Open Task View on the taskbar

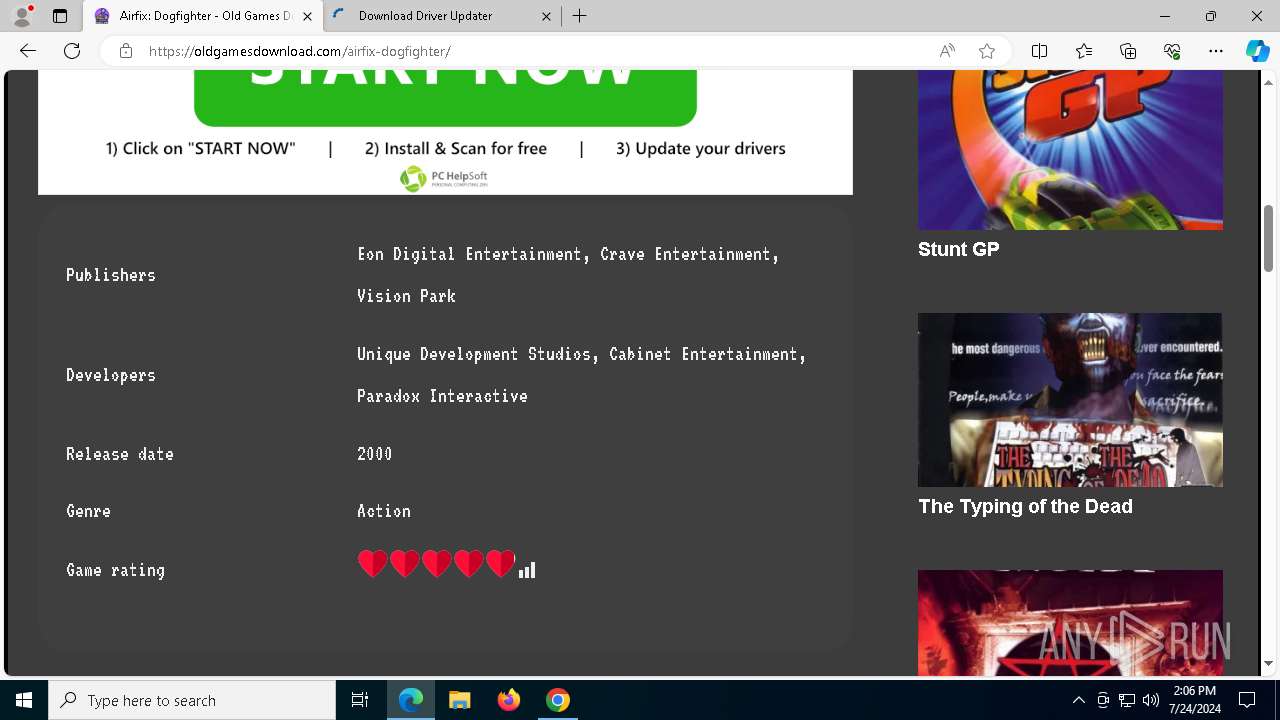click(x=360, y=700)
